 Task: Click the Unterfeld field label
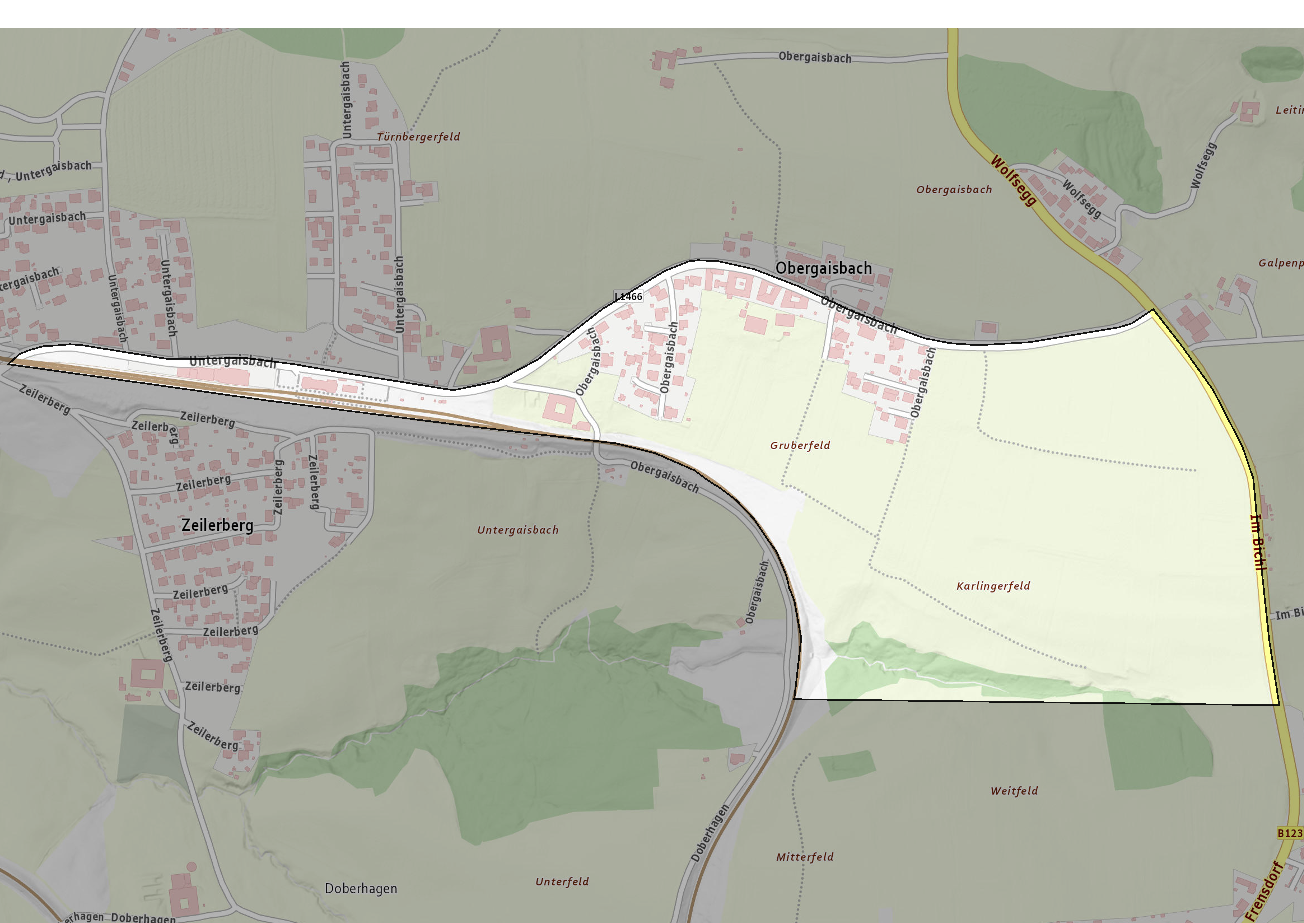point(562,882)
